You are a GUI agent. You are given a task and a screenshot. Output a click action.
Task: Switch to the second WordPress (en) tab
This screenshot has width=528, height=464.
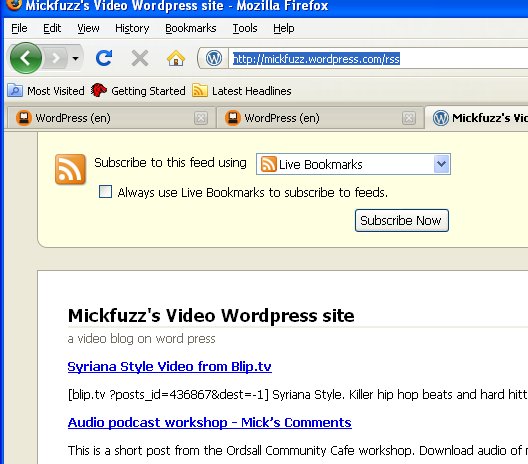point(320,118)
